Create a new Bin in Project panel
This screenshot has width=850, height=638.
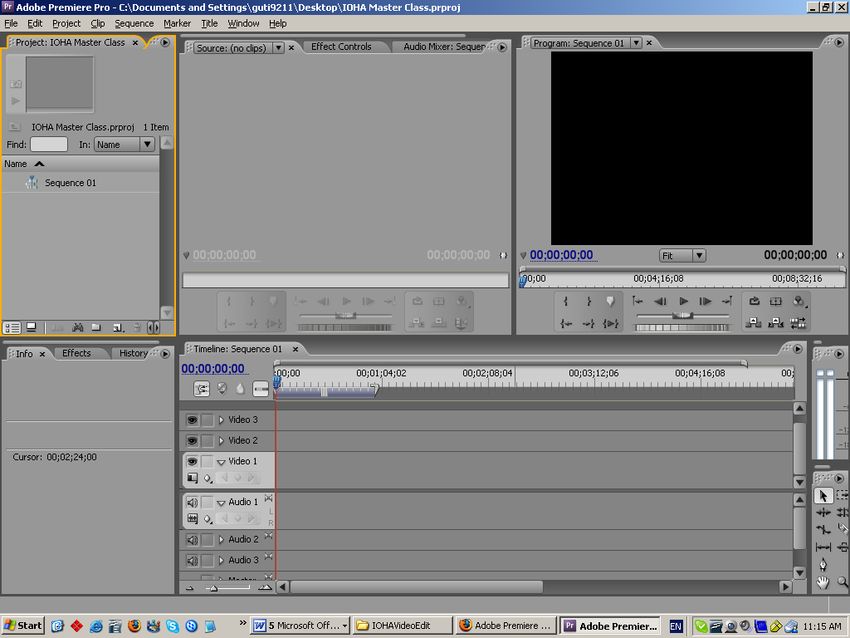(96, 327)
